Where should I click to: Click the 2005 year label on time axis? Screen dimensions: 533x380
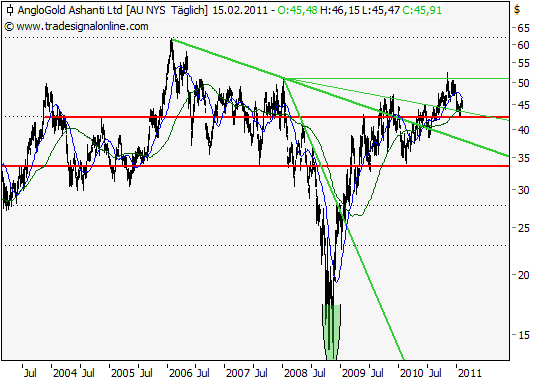pos(123,373)
